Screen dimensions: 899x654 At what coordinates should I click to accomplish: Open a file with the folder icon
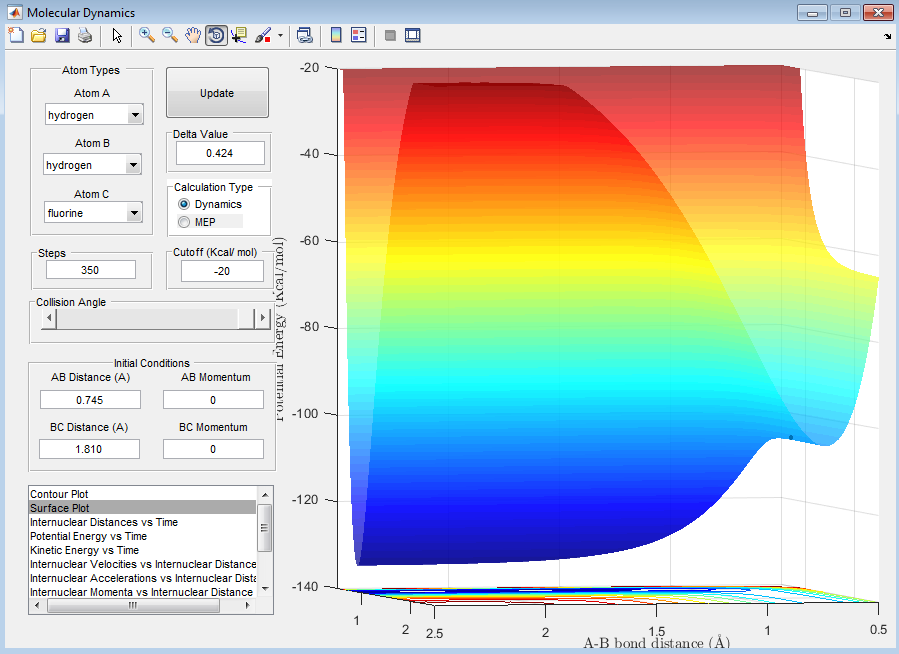pyautogui.click(x=39, y=36)
